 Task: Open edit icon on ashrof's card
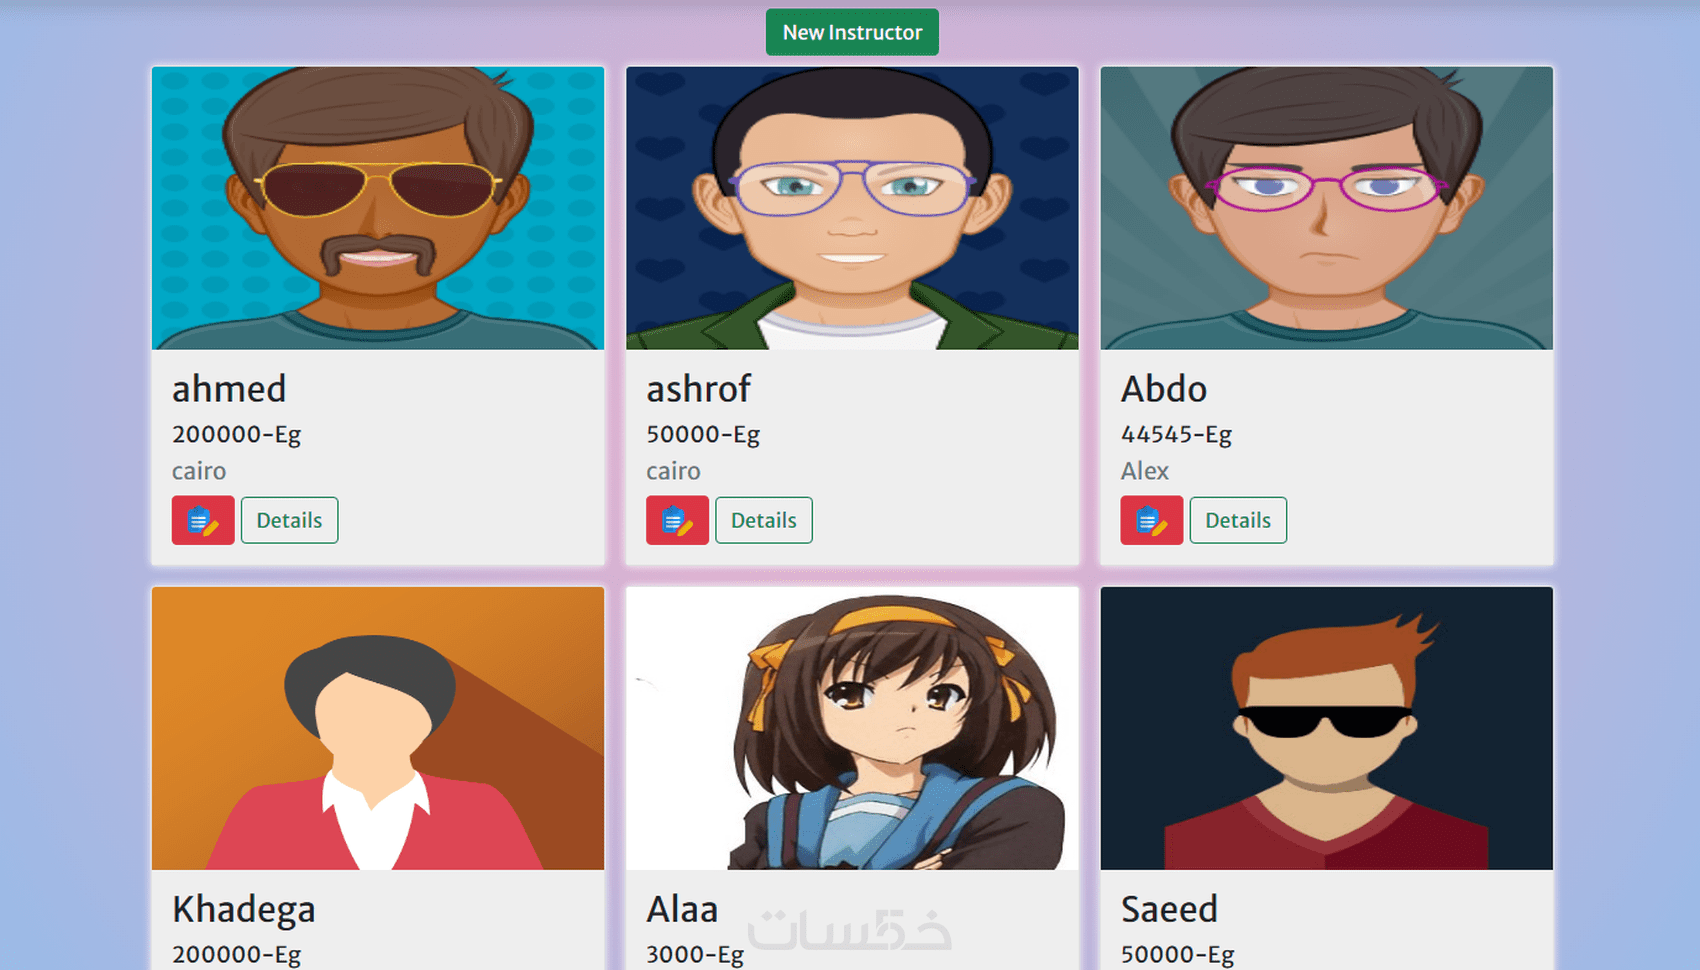(677, 520)
